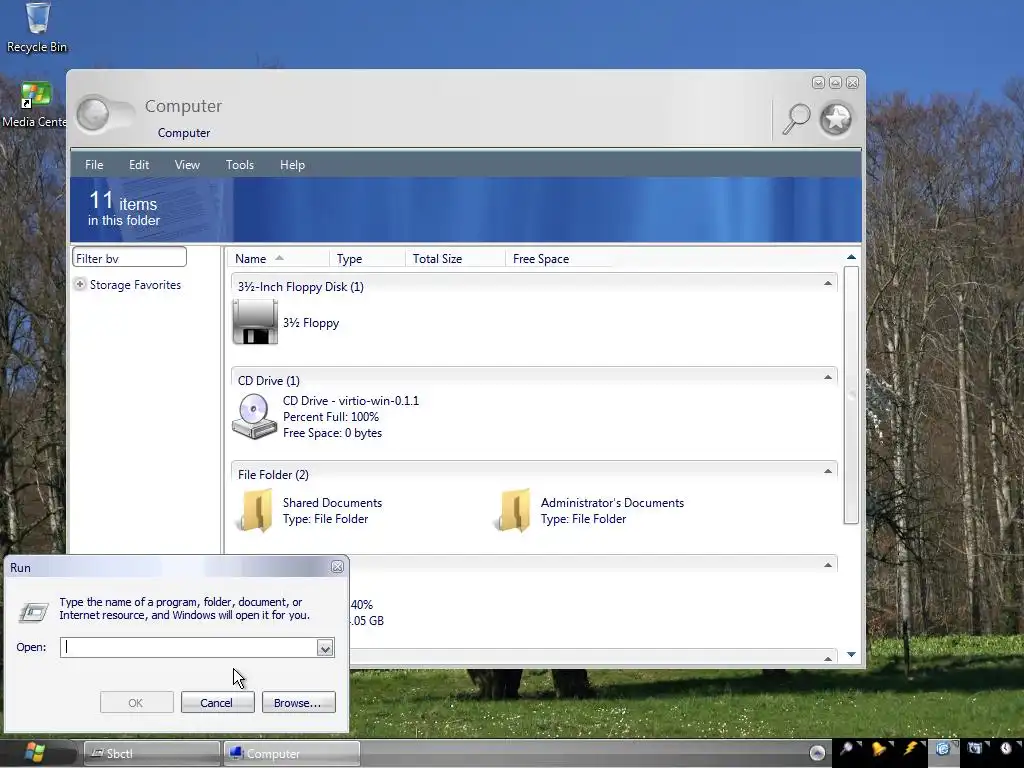This screenshot has width=1024, height=768.
Task: Click the CD Drive - virtio-win-0.1.1 label
Action: pyautogui.click(x=351, y=401)
